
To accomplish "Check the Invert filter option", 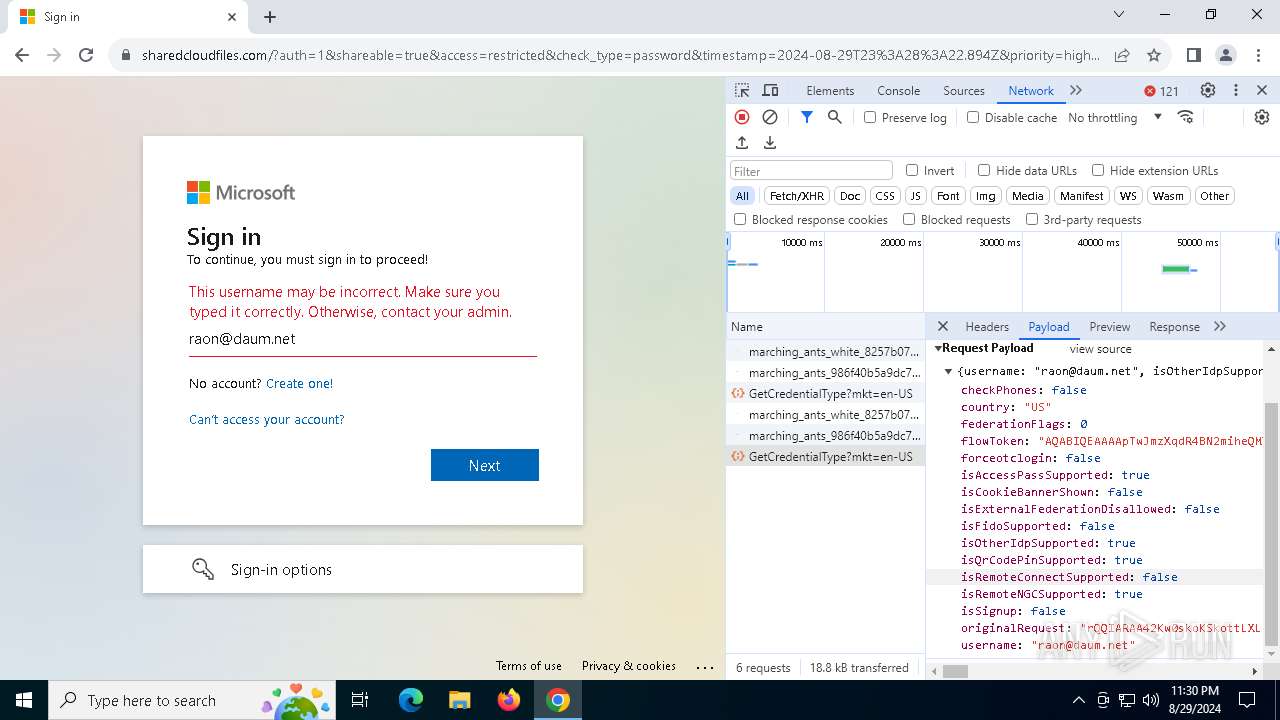I will (912, 170).
